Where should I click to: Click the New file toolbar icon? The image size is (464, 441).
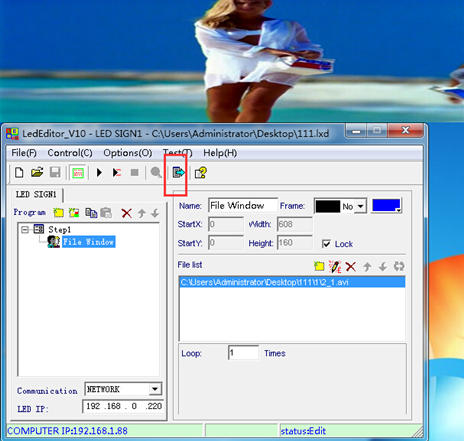(x=19, y=172)
